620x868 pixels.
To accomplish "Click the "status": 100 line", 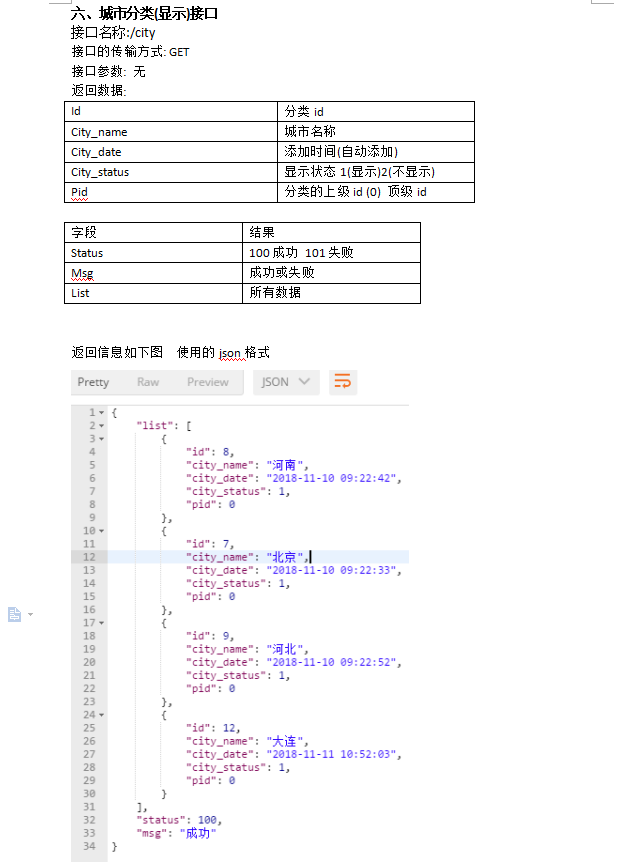I will click(x=179, y=820).
